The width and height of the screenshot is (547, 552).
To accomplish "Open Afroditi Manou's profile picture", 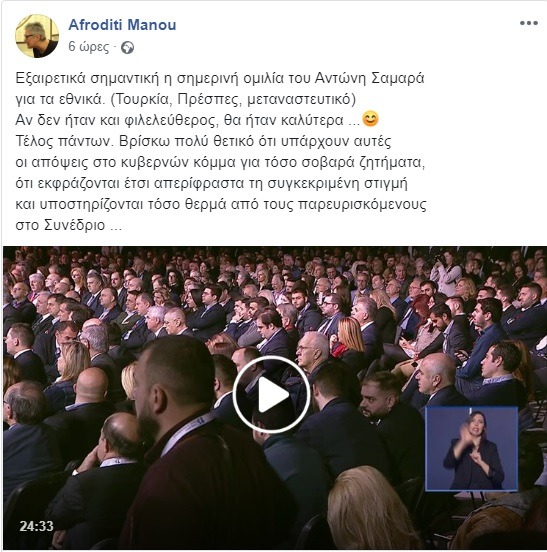I will 37,36.
